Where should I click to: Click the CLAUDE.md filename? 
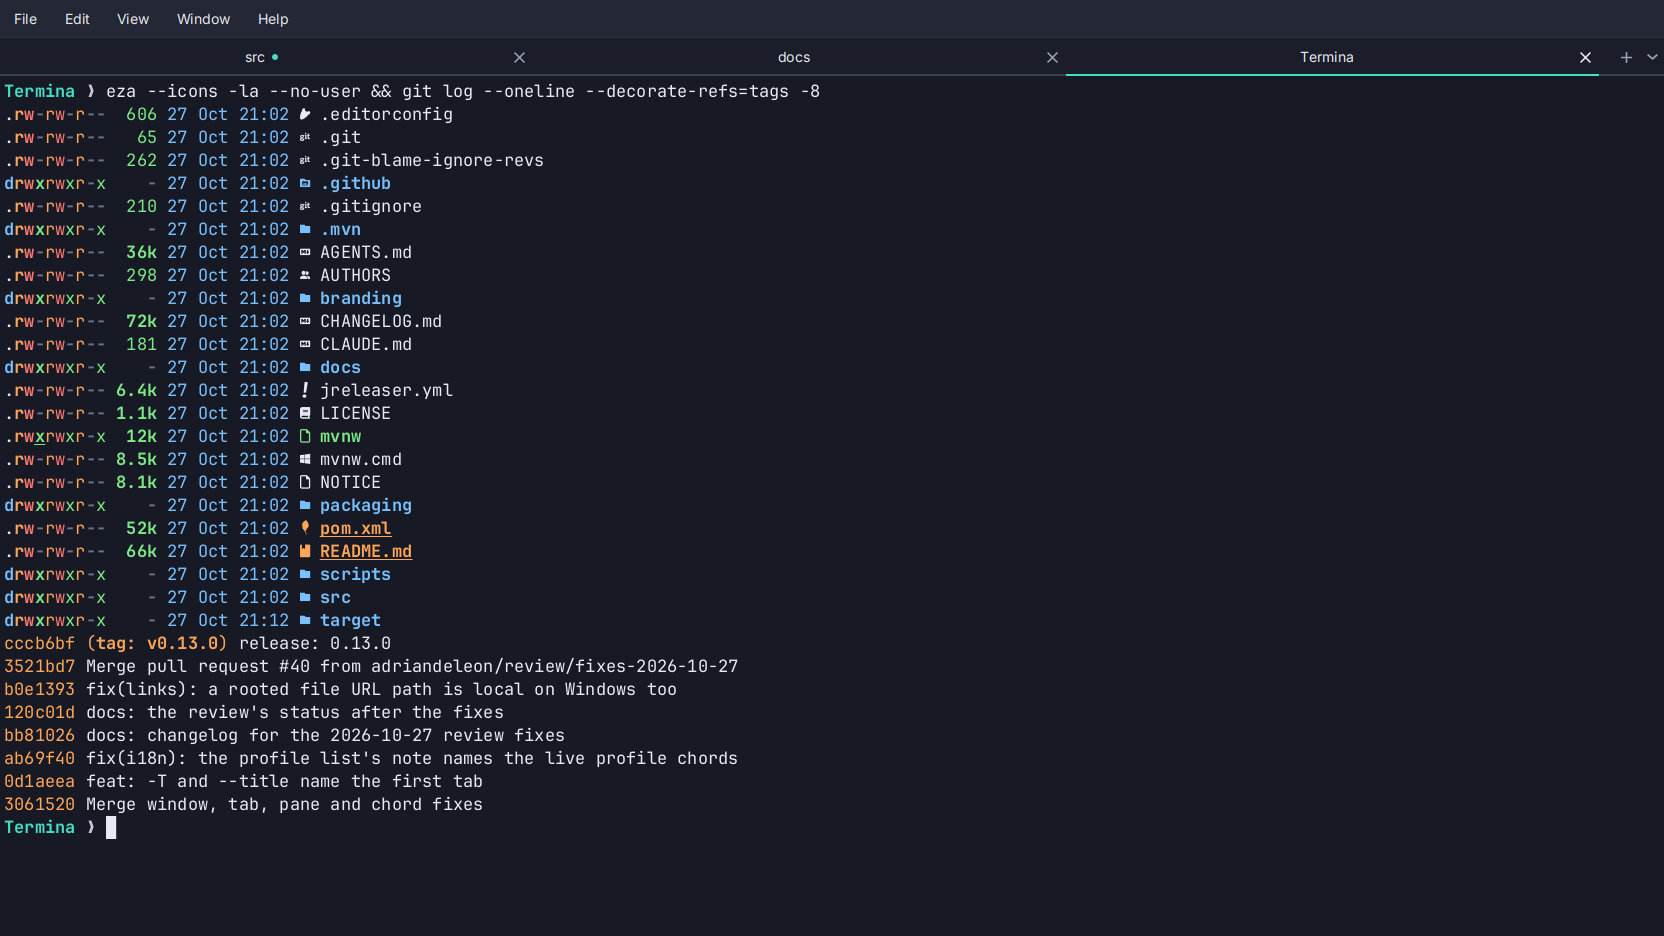coord(366,345)
